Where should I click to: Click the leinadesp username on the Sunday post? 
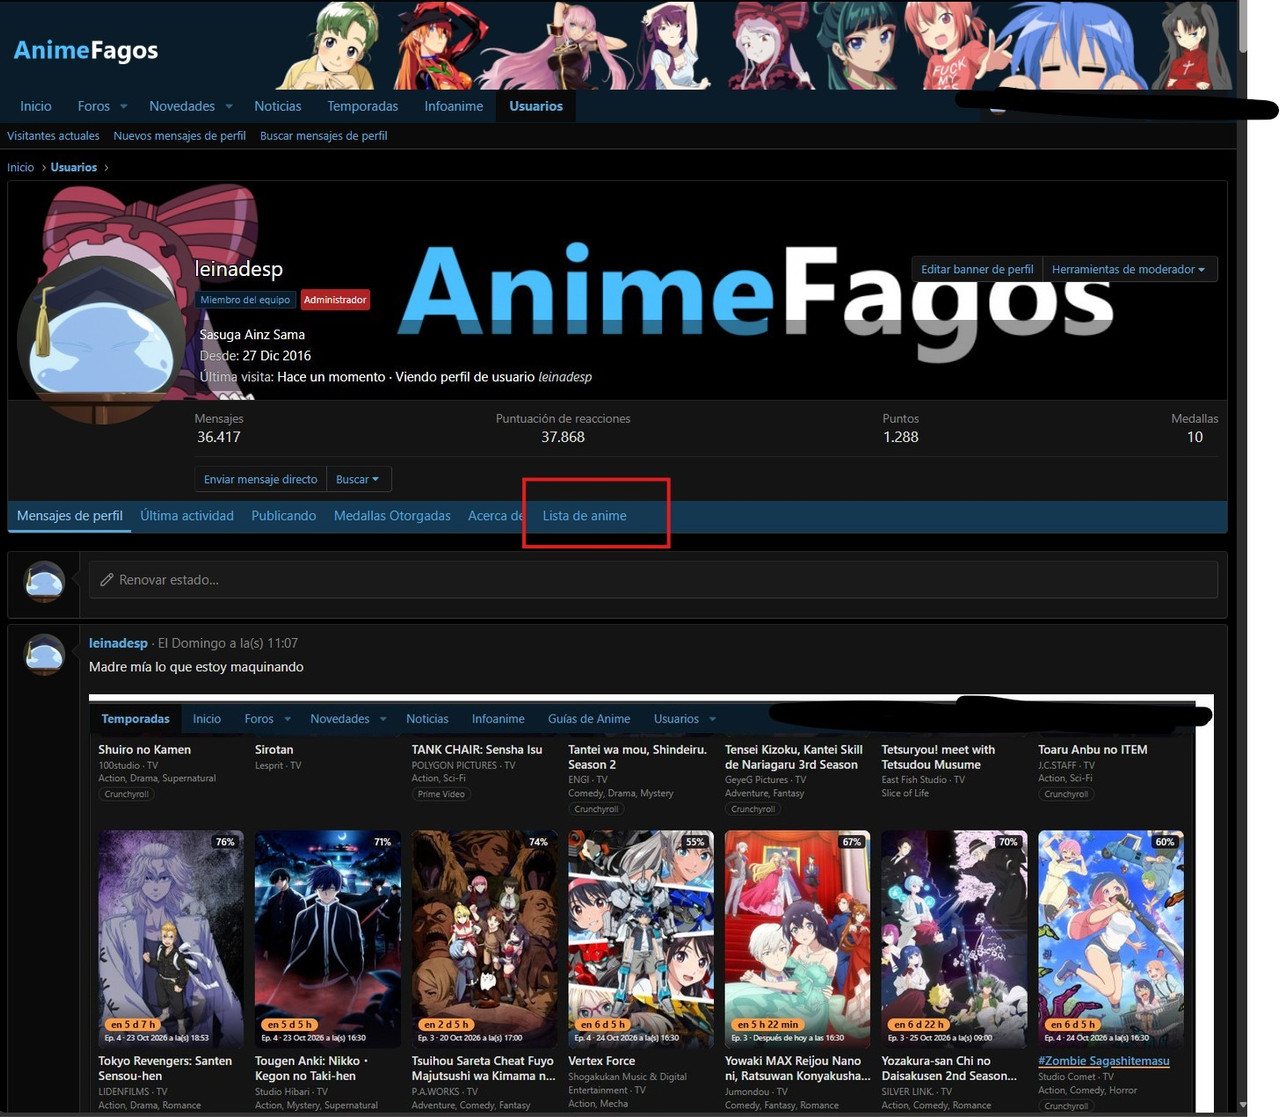(x=118, y=643)
